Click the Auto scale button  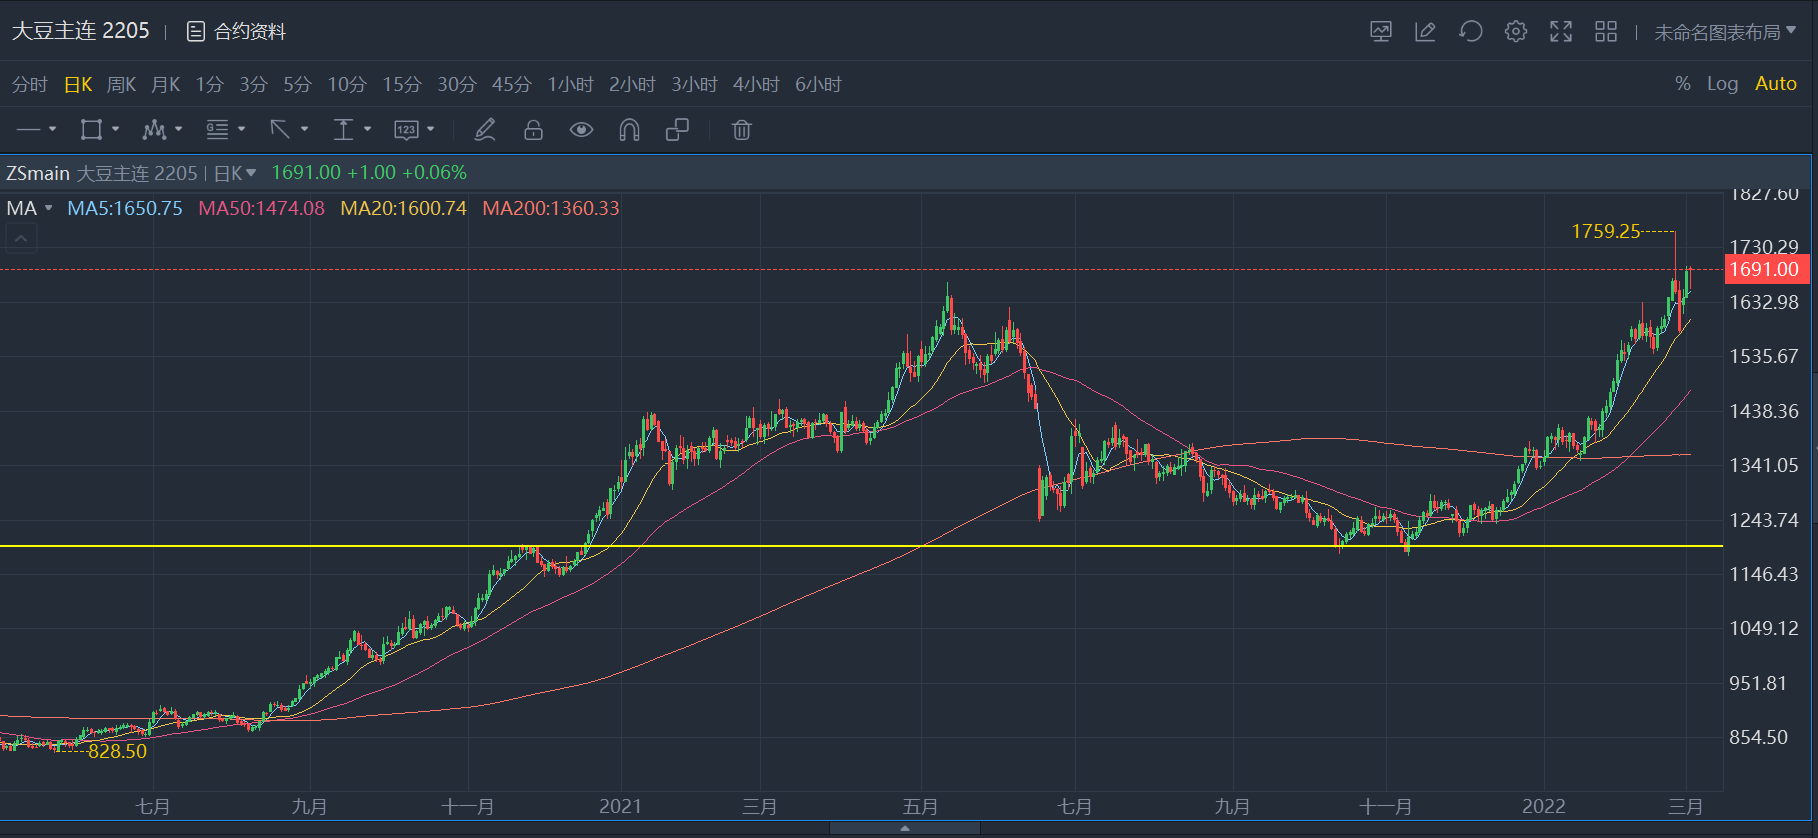[x=1775, y=84]
